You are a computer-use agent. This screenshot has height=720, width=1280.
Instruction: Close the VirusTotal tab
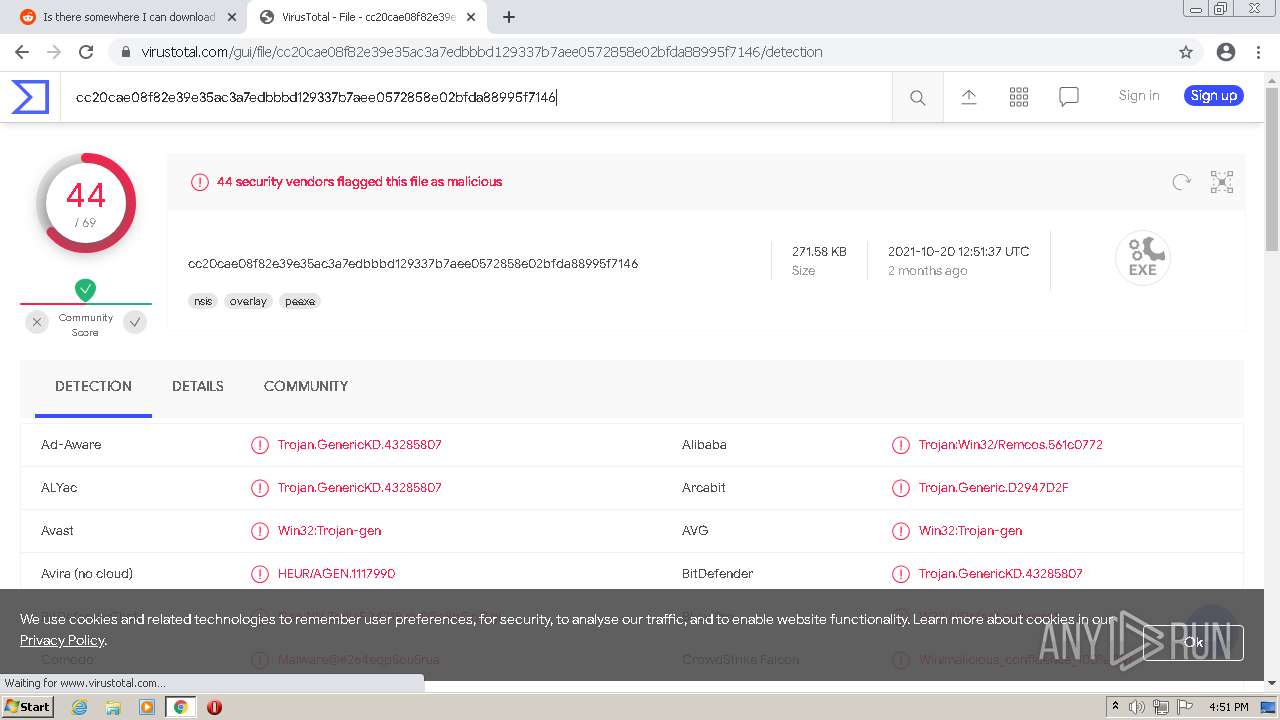[x=471, y=17]
